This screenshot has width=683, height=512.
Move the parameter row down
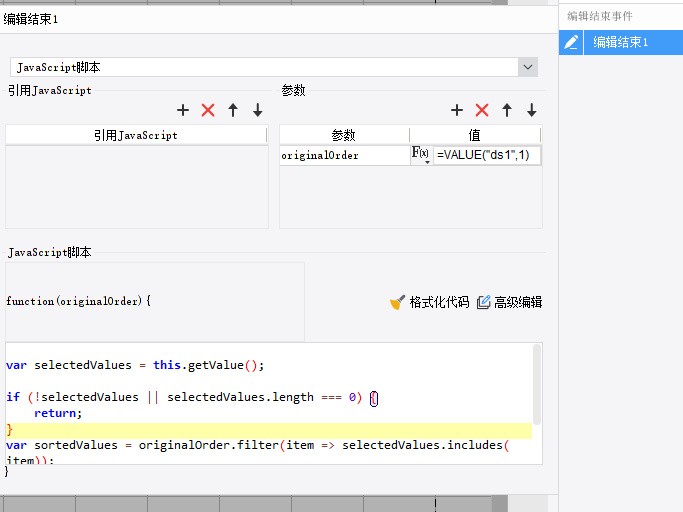click(x=532, y=110)
